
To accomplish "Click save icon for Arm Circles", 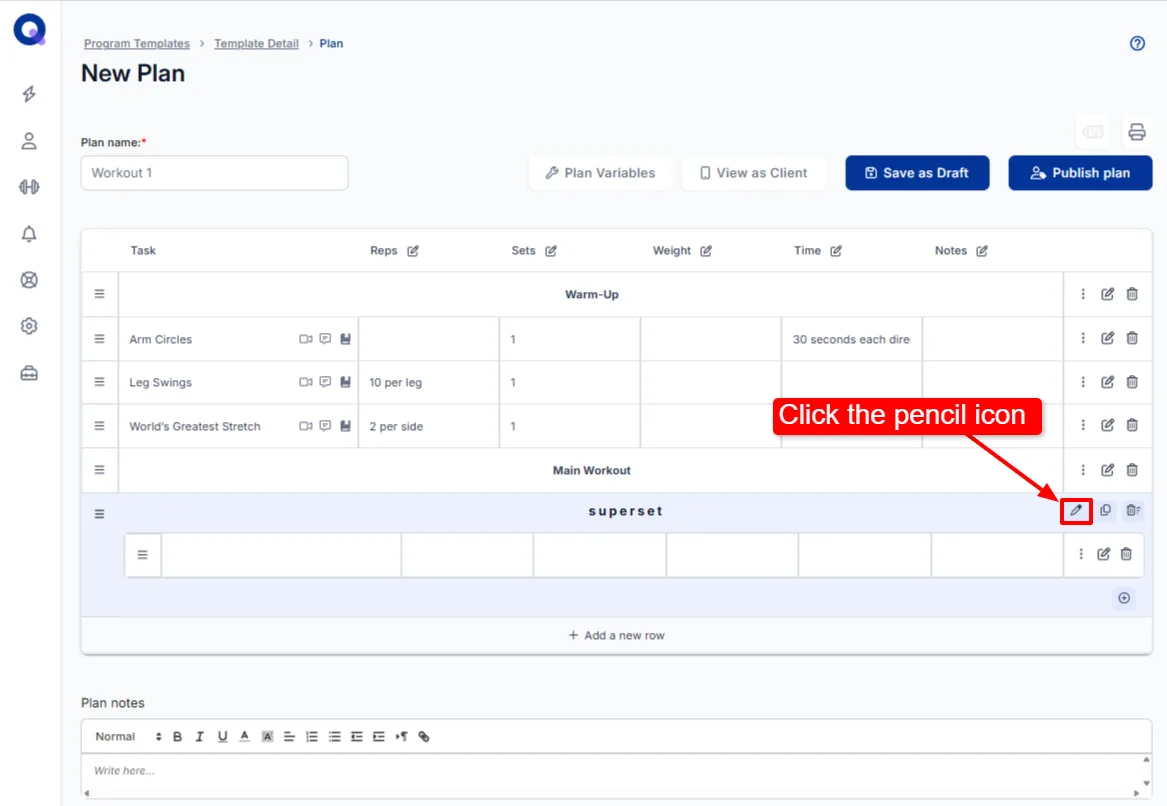I will point(345,339).
